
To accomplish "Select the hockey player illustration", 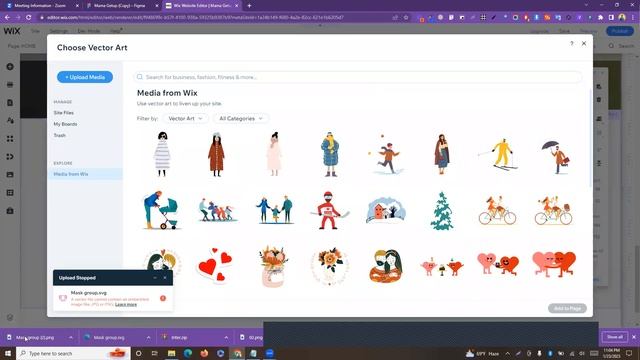I will pos(330,211).
